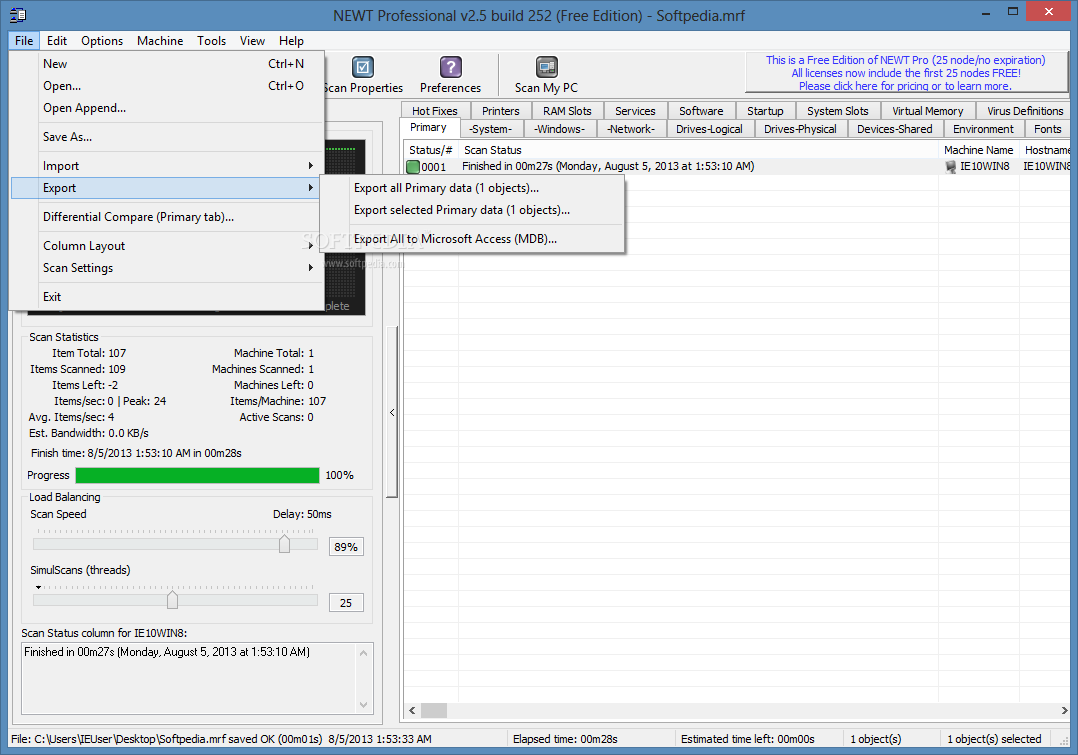
Task: Switch to the -System- tab
Action: tap(491, 129)
